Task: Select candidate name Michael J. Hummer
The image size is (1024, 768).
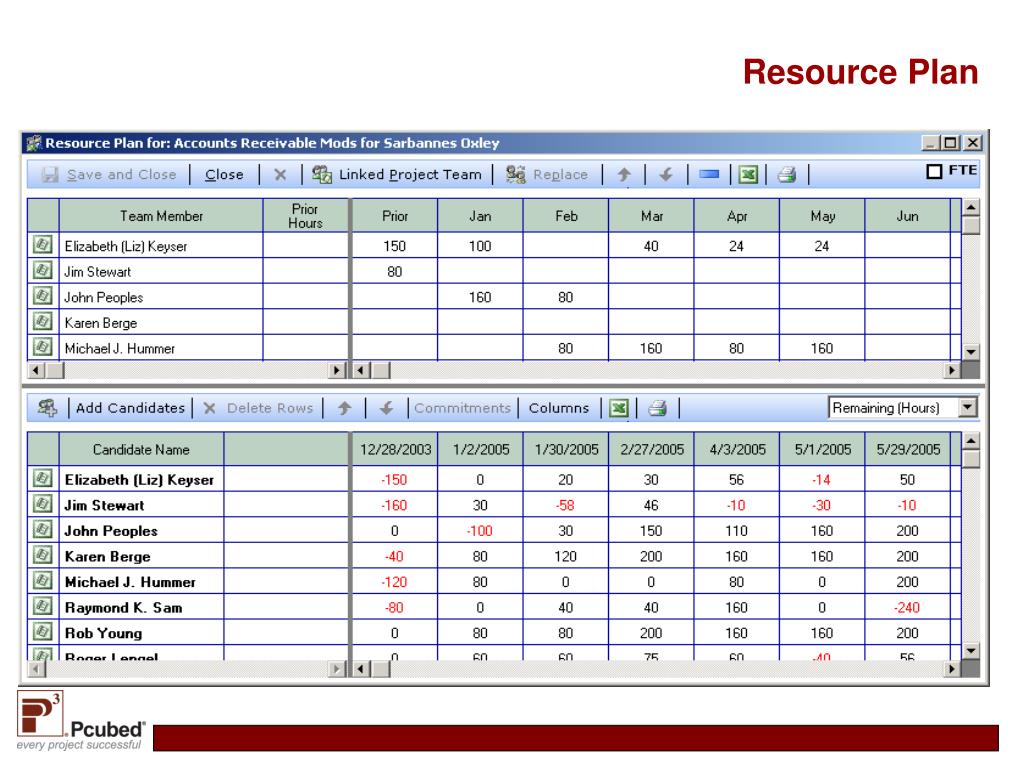Action: pos(130,582)
